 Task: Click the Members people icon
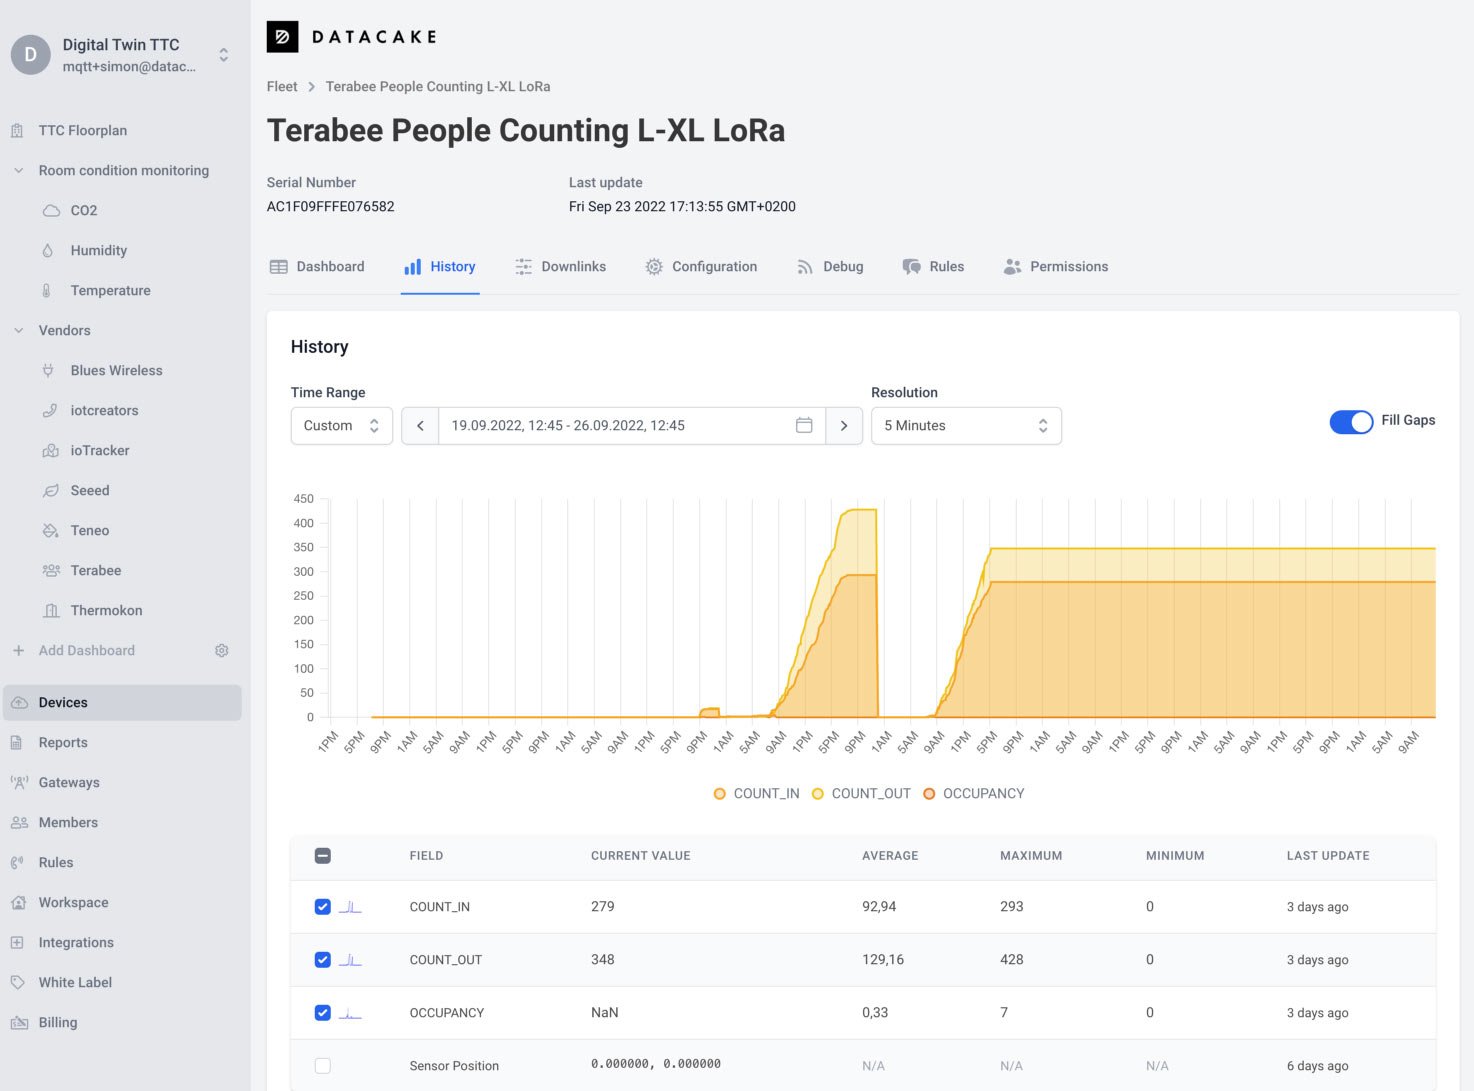(x=19, y=823)
